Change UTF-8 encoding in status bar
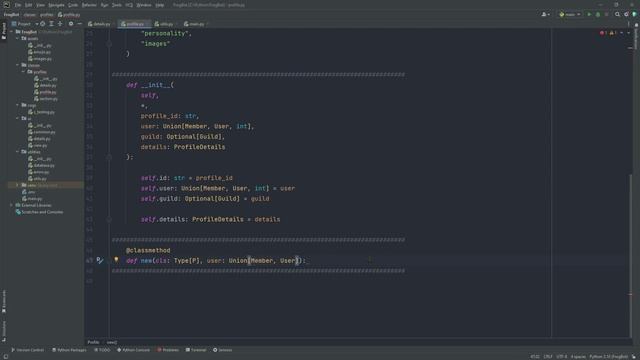This screenshot has width=640, height=360. click(562, 357)
